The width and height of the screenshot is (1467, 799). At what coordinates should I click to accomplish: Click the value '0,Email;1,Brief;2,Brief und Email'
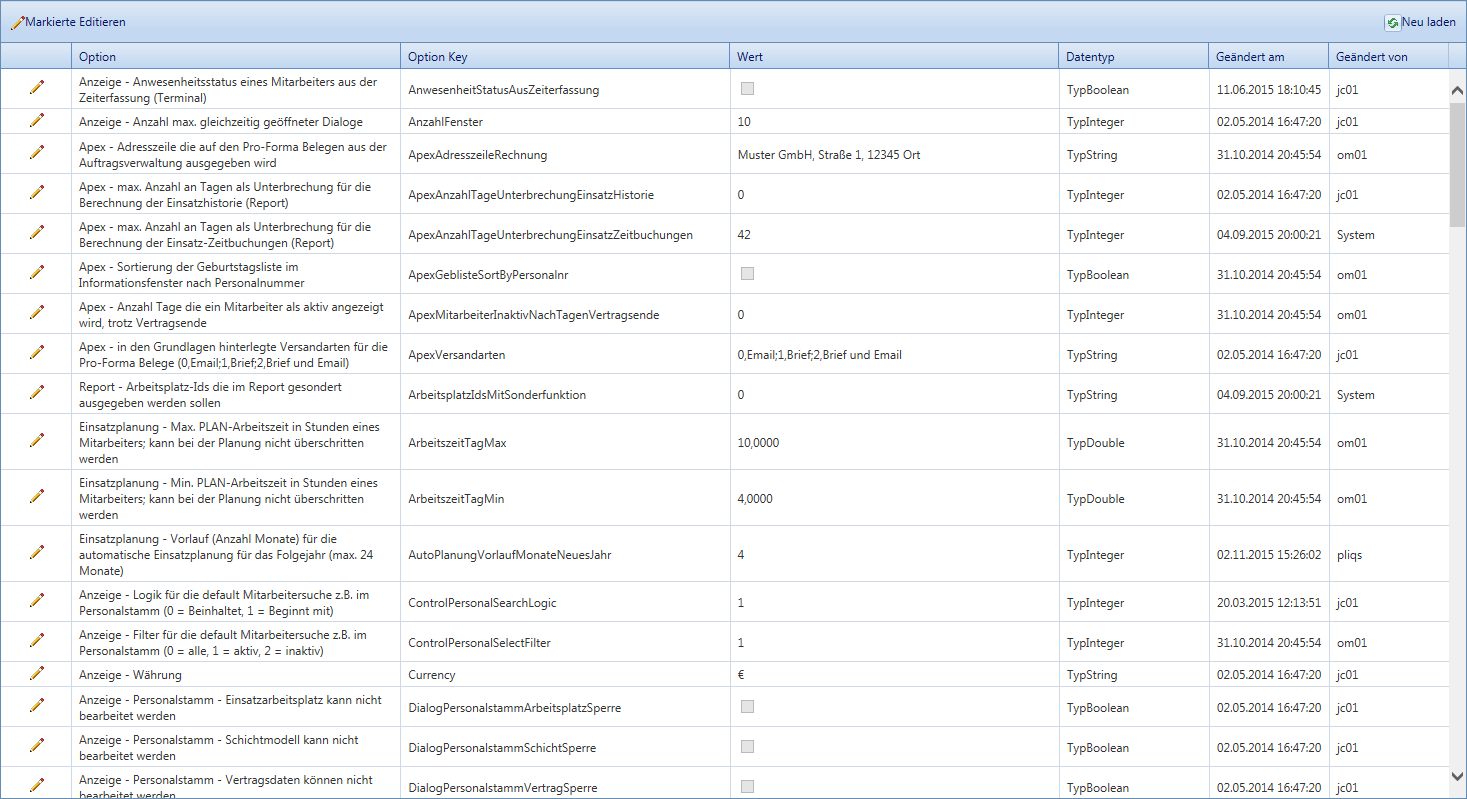(819, 355)
